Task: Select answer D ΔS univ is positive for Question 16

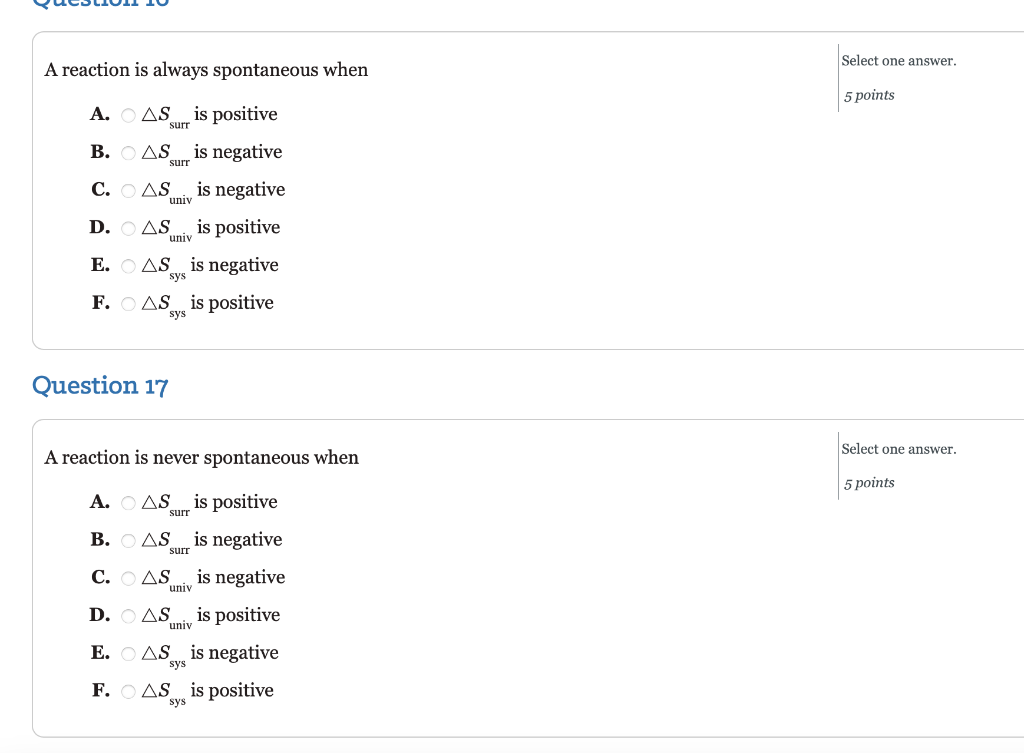Action: (x=128, y=227)
